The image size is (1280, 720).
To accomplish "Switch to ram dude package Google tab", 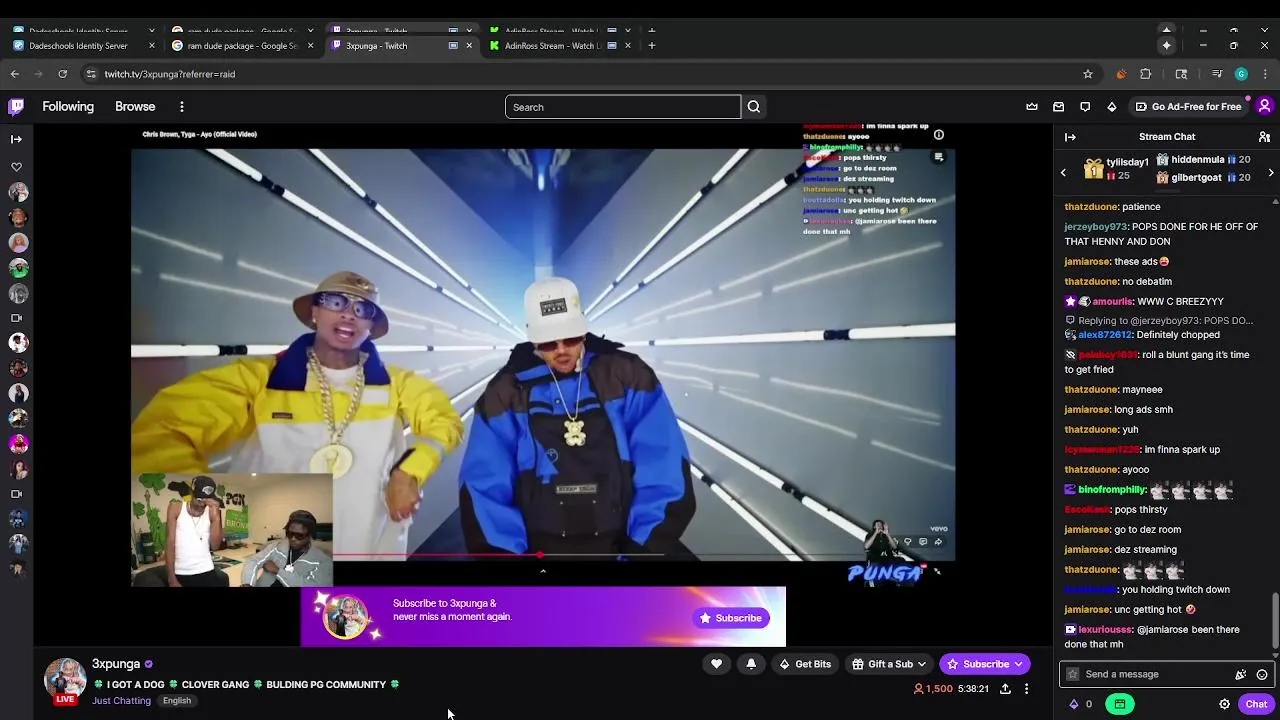I will point(243,45).
